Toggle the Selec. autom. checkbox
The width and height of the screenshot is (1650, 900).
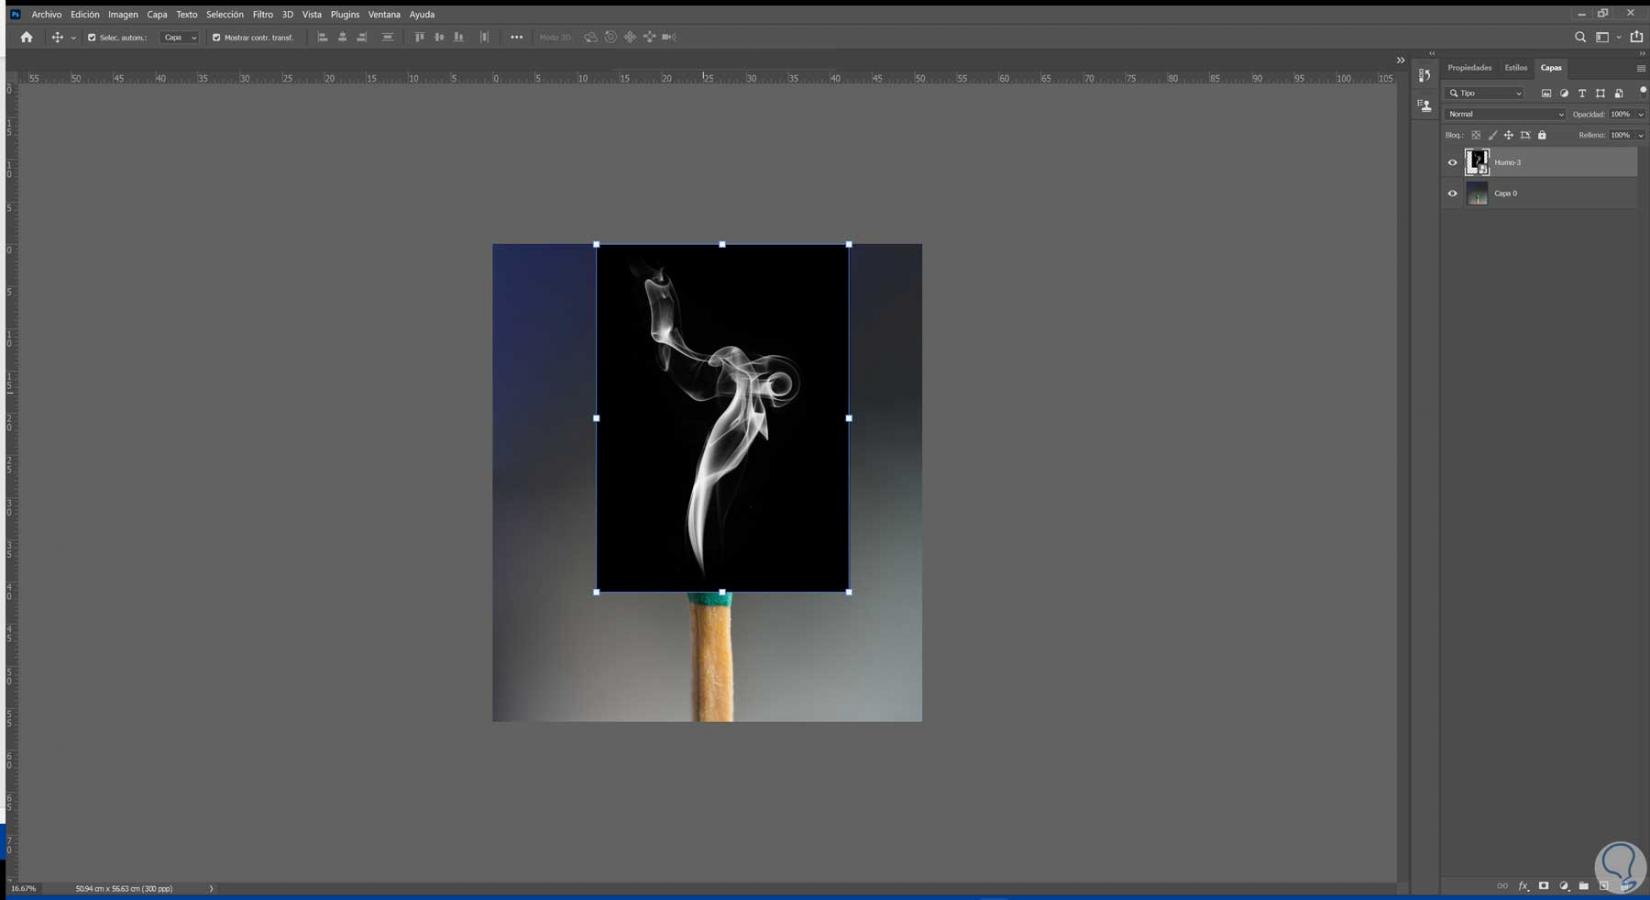pos(91,37)
